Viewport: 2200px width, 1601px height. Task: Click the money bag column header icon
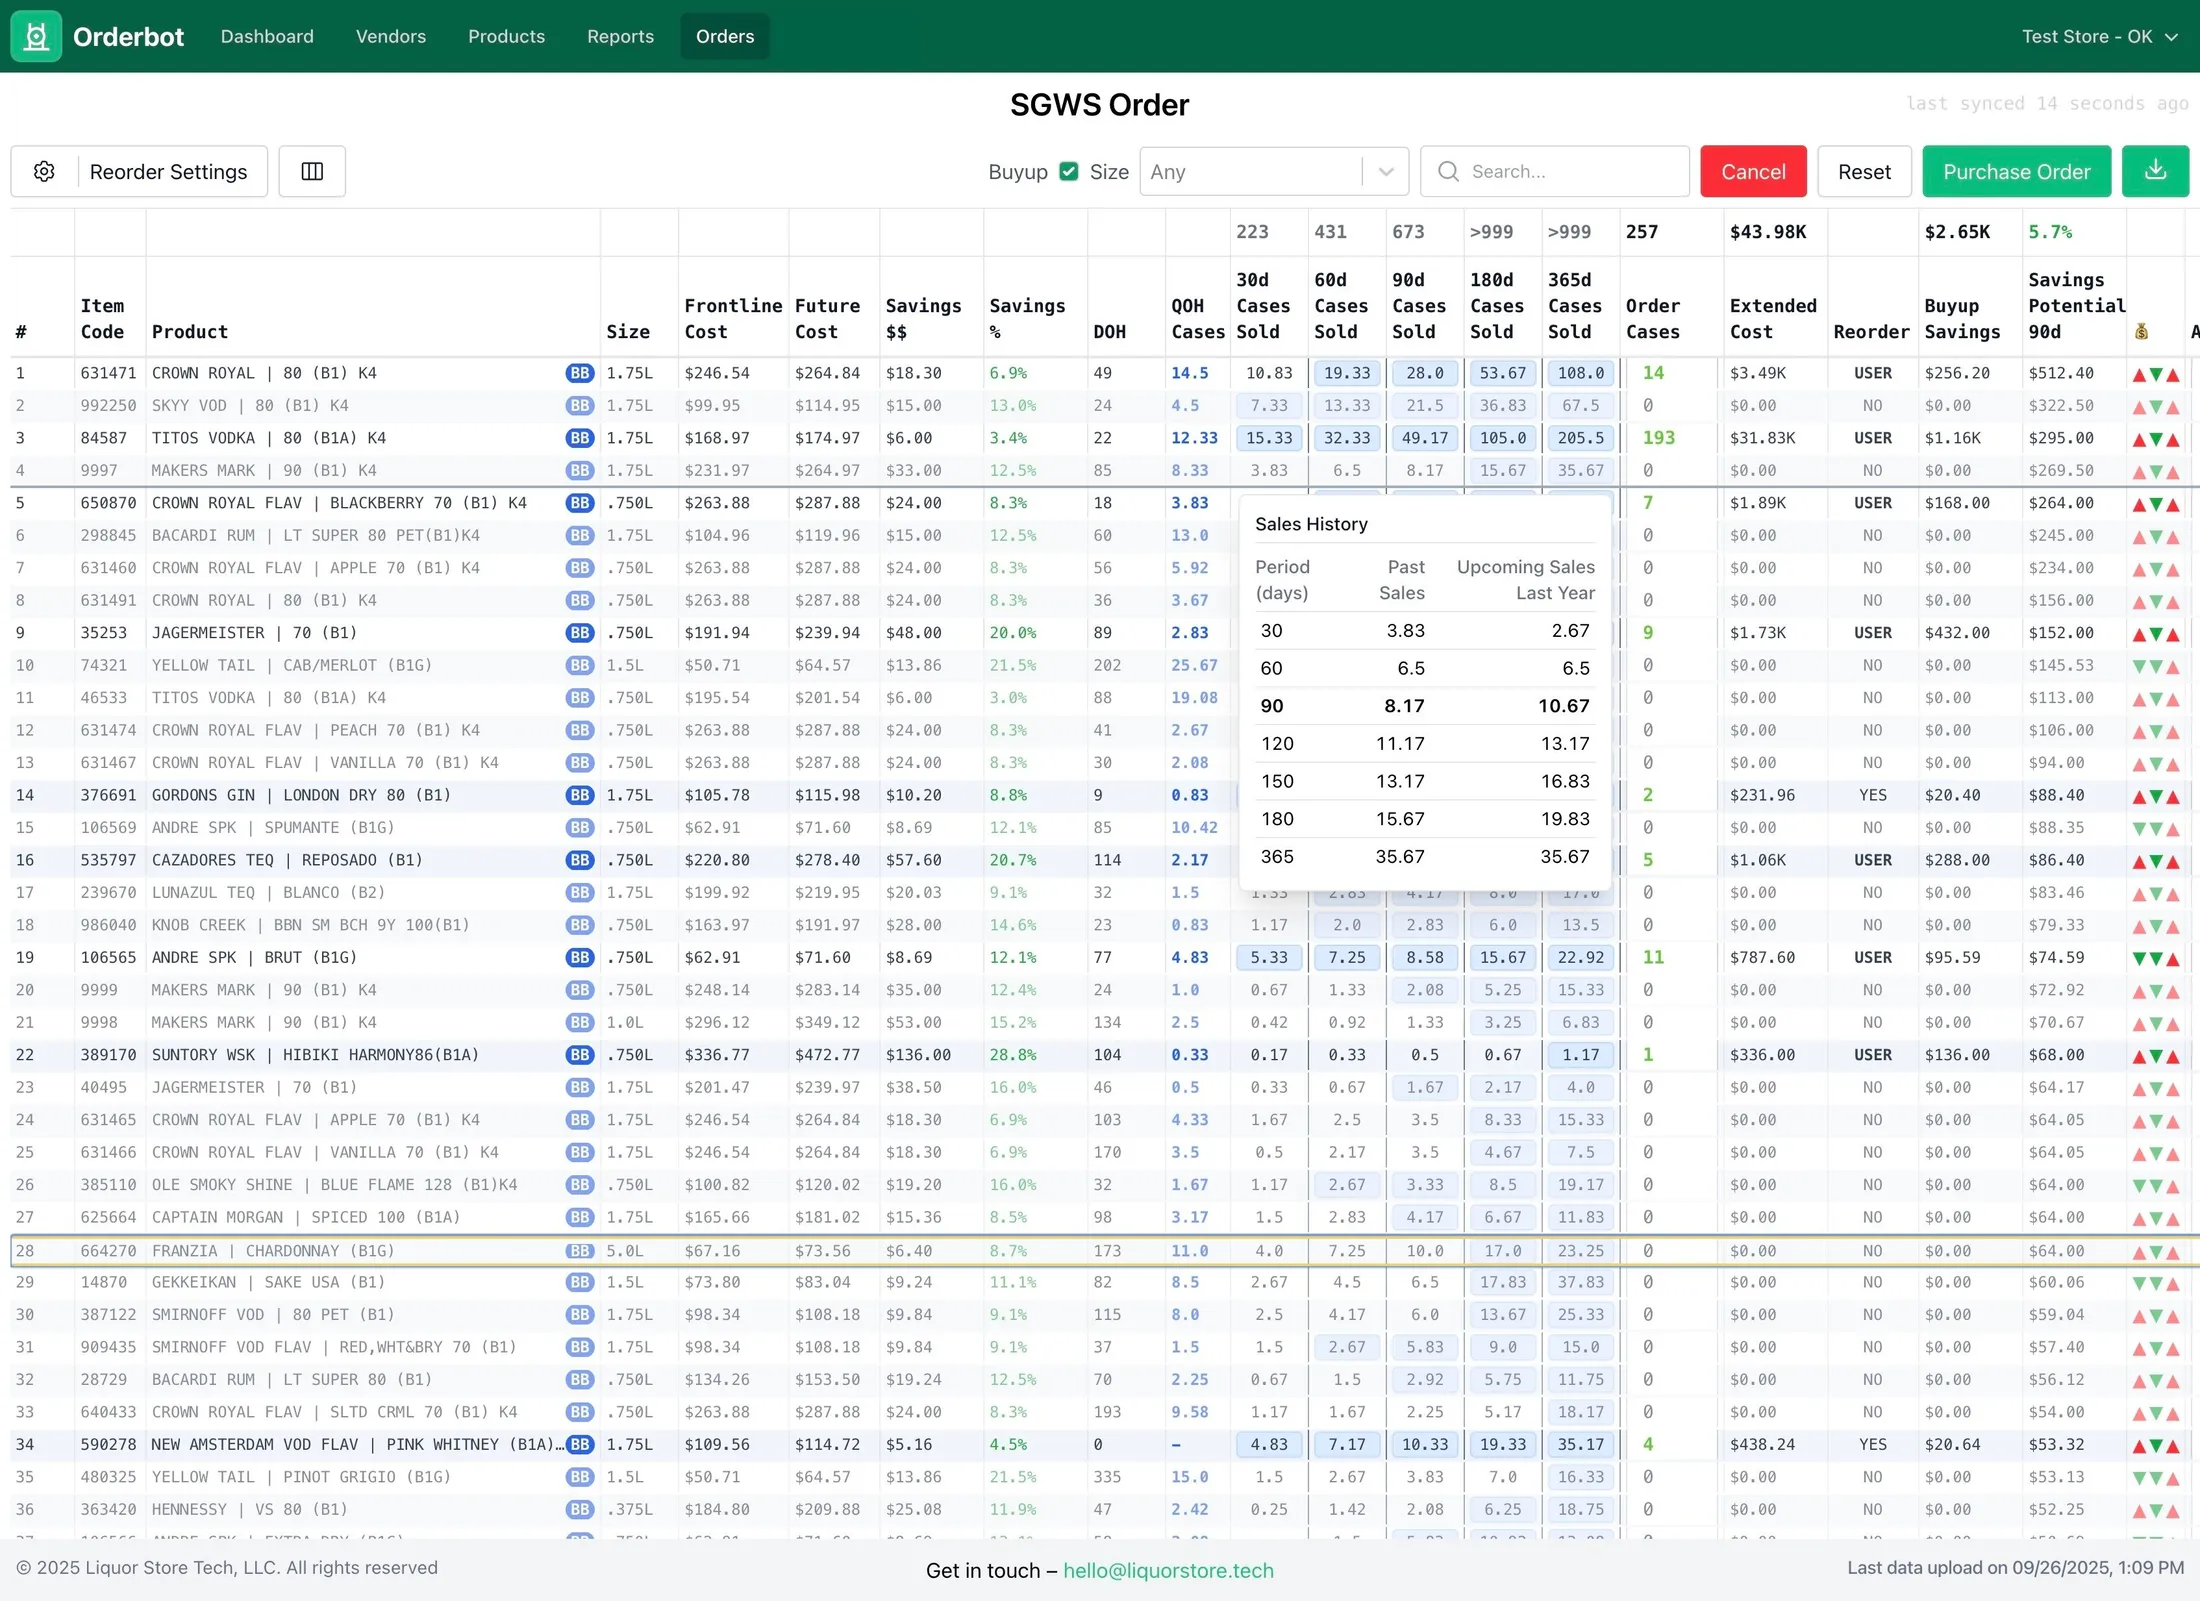click(x=2141, y=332)
